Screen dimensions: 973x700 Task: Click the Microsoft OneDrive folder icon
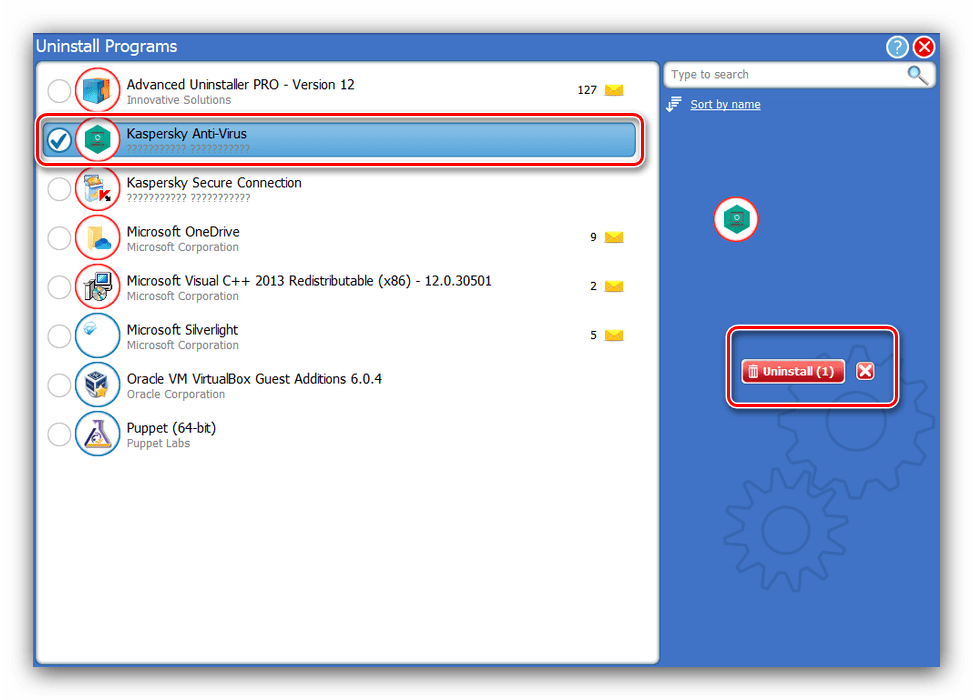[x=97, y=238]
